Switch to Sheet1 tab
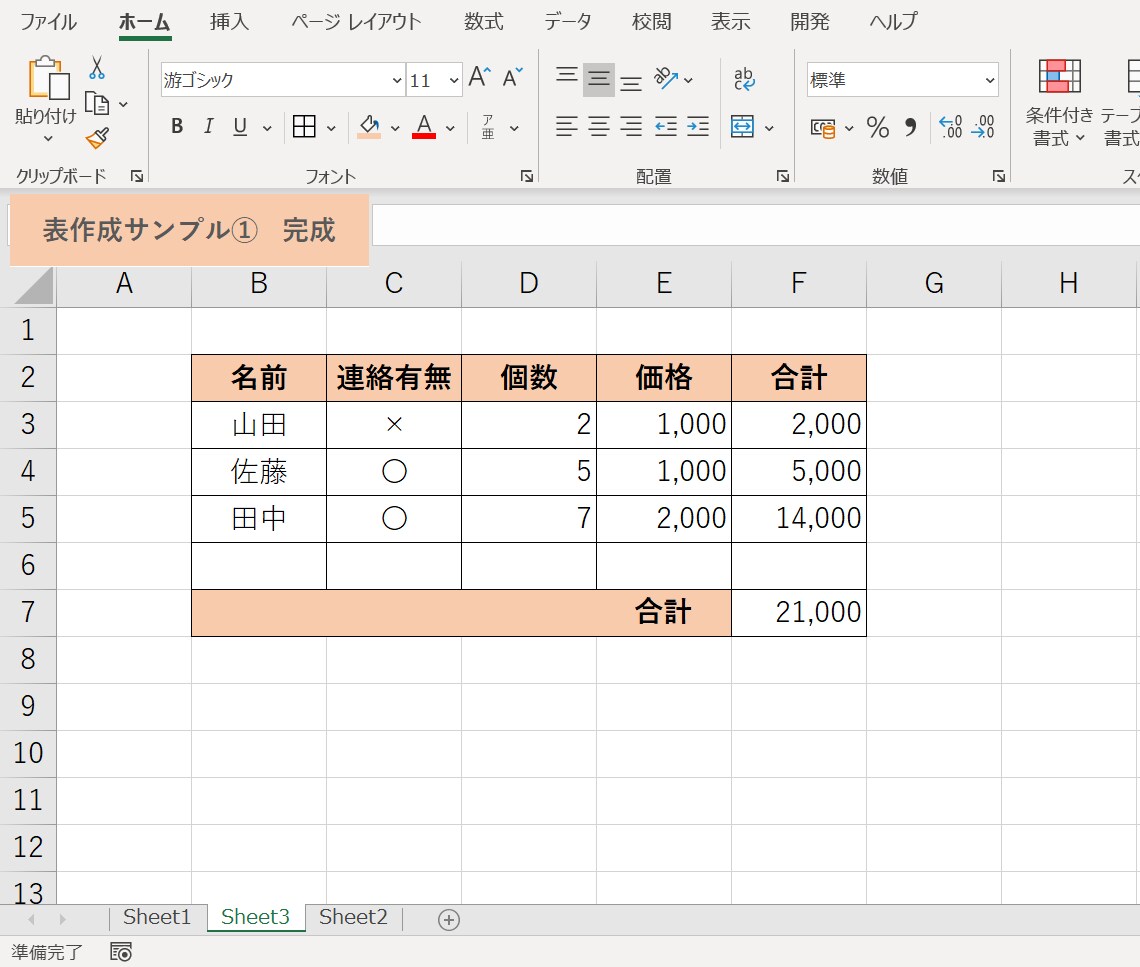The width and height of the screenshot is (1140, 967). click(x=157, y=917)
